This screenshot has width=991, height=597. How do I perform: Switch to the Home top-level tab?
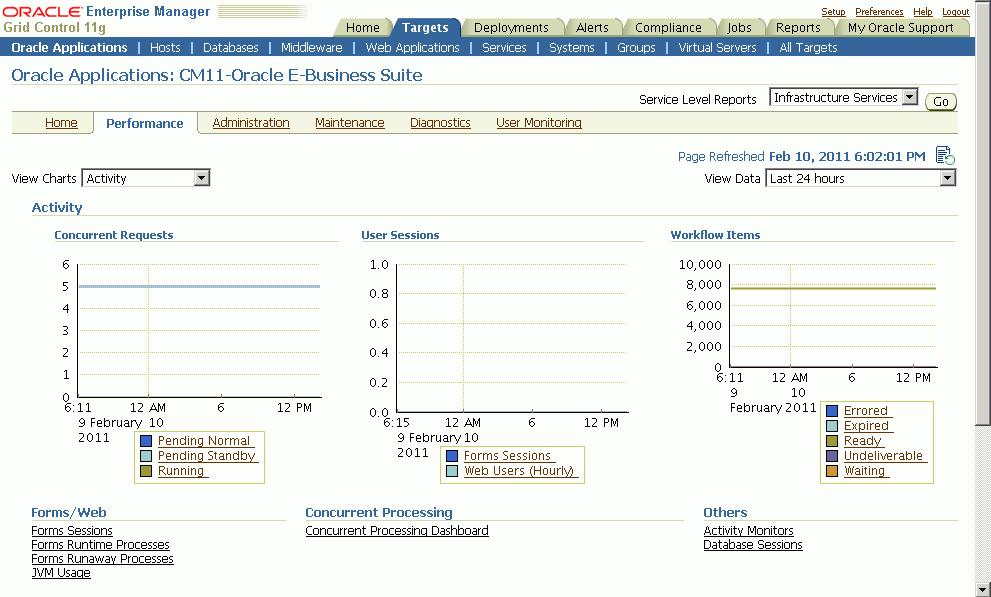pos(362,27)
